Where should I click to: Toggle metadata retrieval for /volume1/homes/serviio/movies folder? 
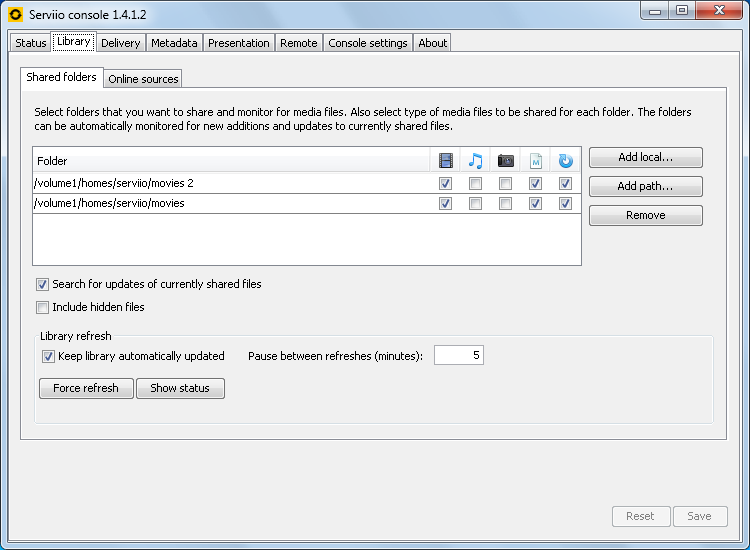[535, 204]
